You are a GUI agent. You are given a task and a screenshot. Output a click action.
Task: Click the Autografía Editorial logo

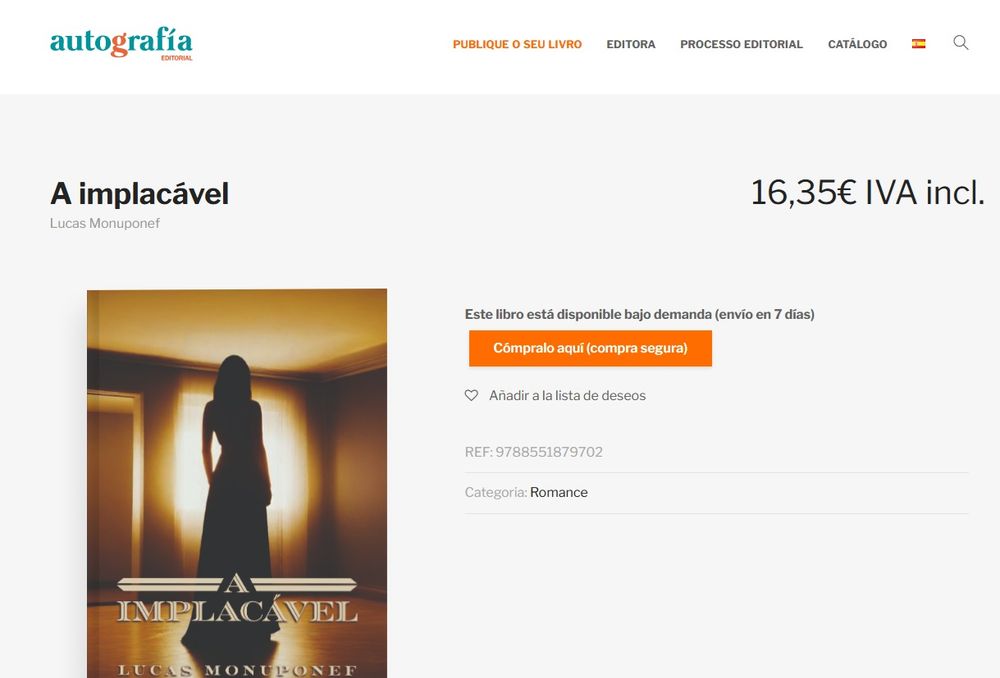tap(121, 43)
